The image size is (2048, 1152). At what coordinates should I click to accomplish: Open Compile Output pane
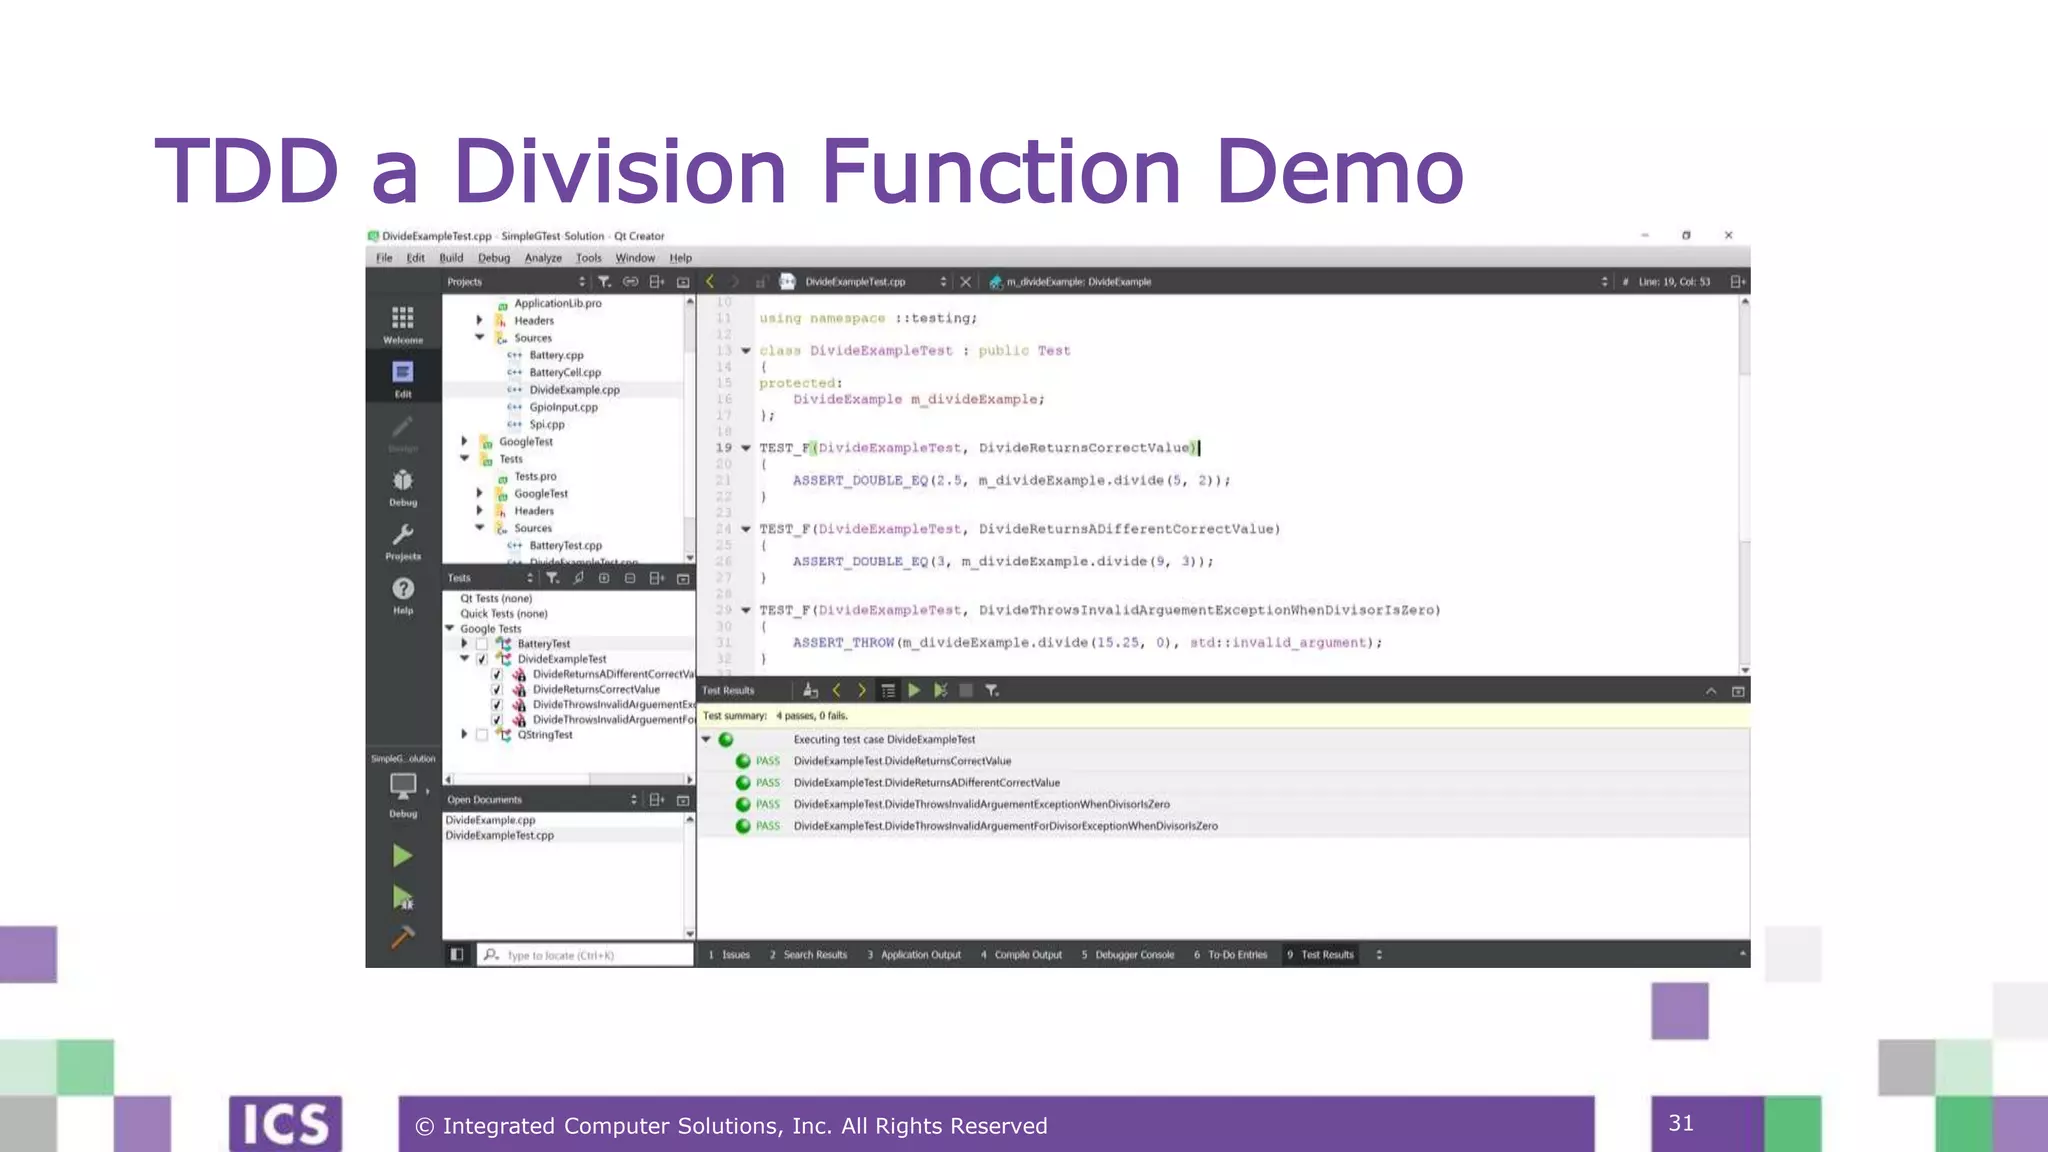1021,955
